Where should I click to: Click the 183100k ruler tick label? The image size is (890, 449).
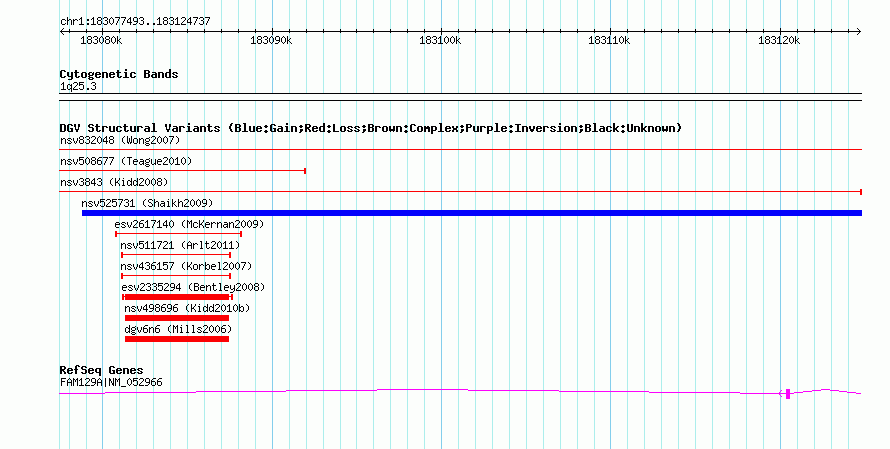[x=440, y=40]
